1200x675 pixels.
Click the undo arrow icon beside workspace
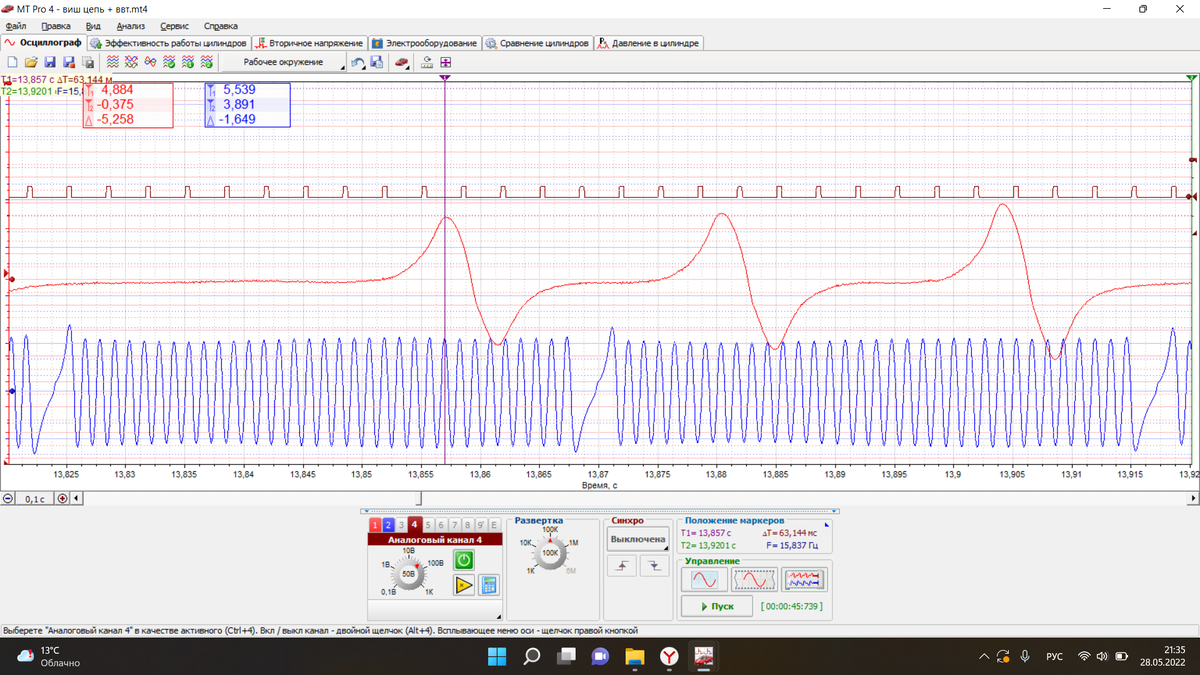(358, 62)
